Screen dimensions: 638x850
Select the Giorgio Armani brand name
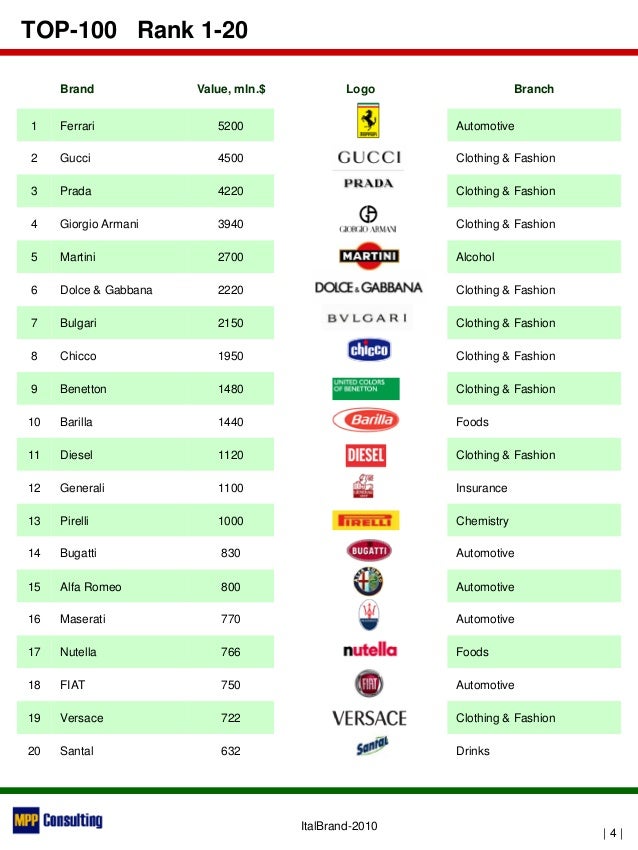[99, 224]
